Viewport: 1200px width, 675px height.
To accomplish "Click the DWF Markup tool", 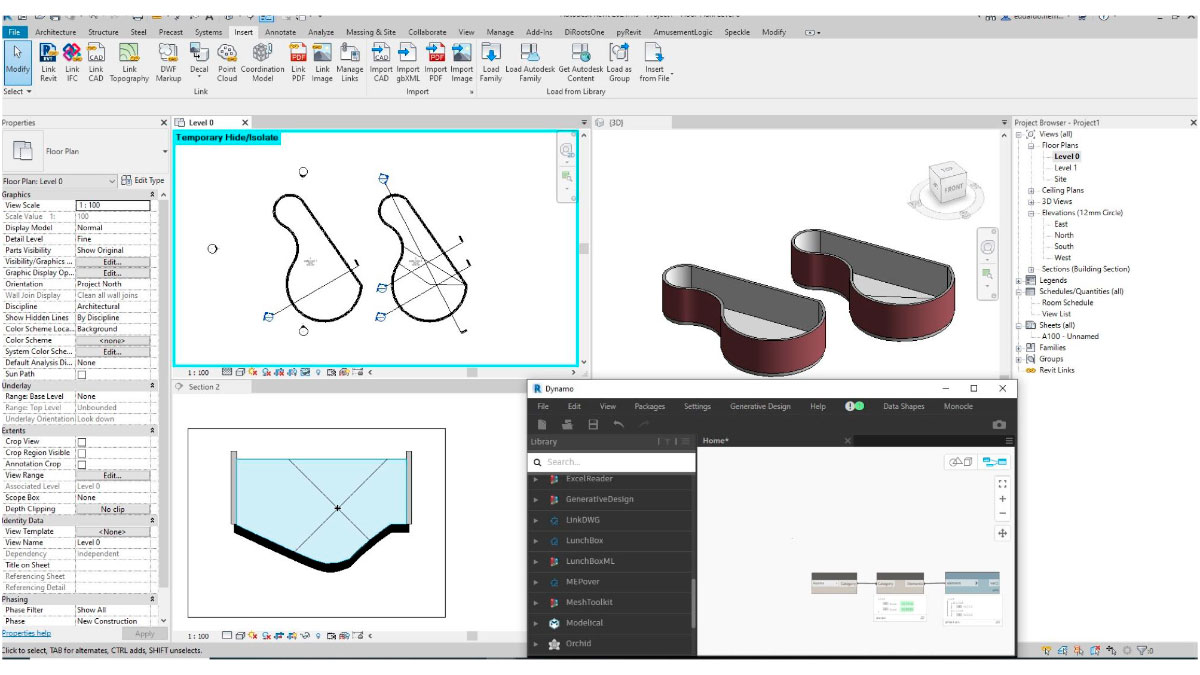I will [169, 61].
